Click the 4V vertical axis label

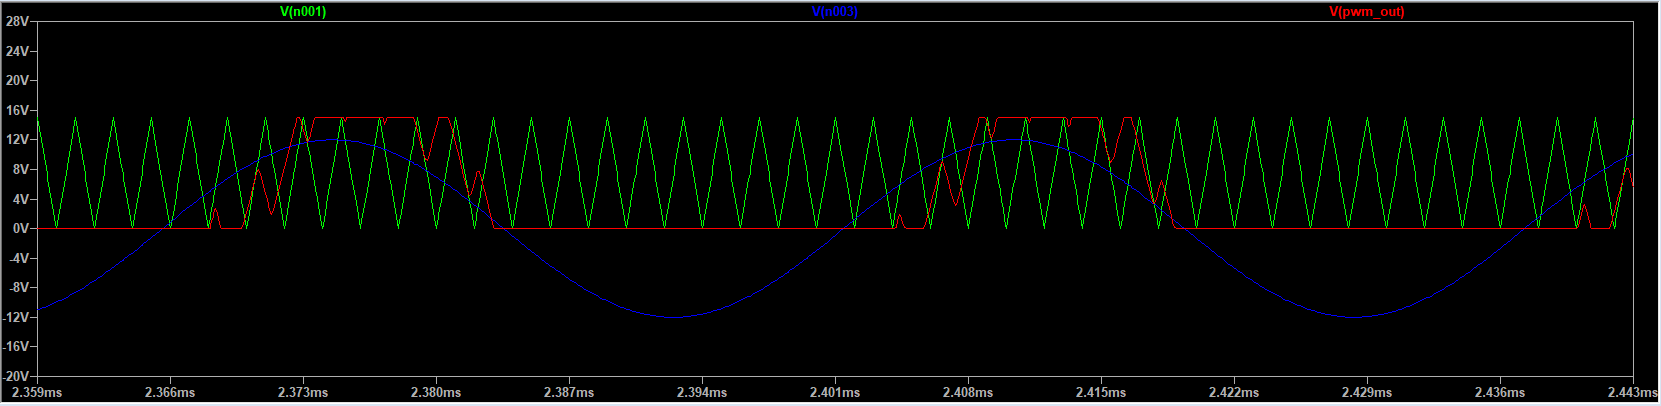[x=20, y=199]
